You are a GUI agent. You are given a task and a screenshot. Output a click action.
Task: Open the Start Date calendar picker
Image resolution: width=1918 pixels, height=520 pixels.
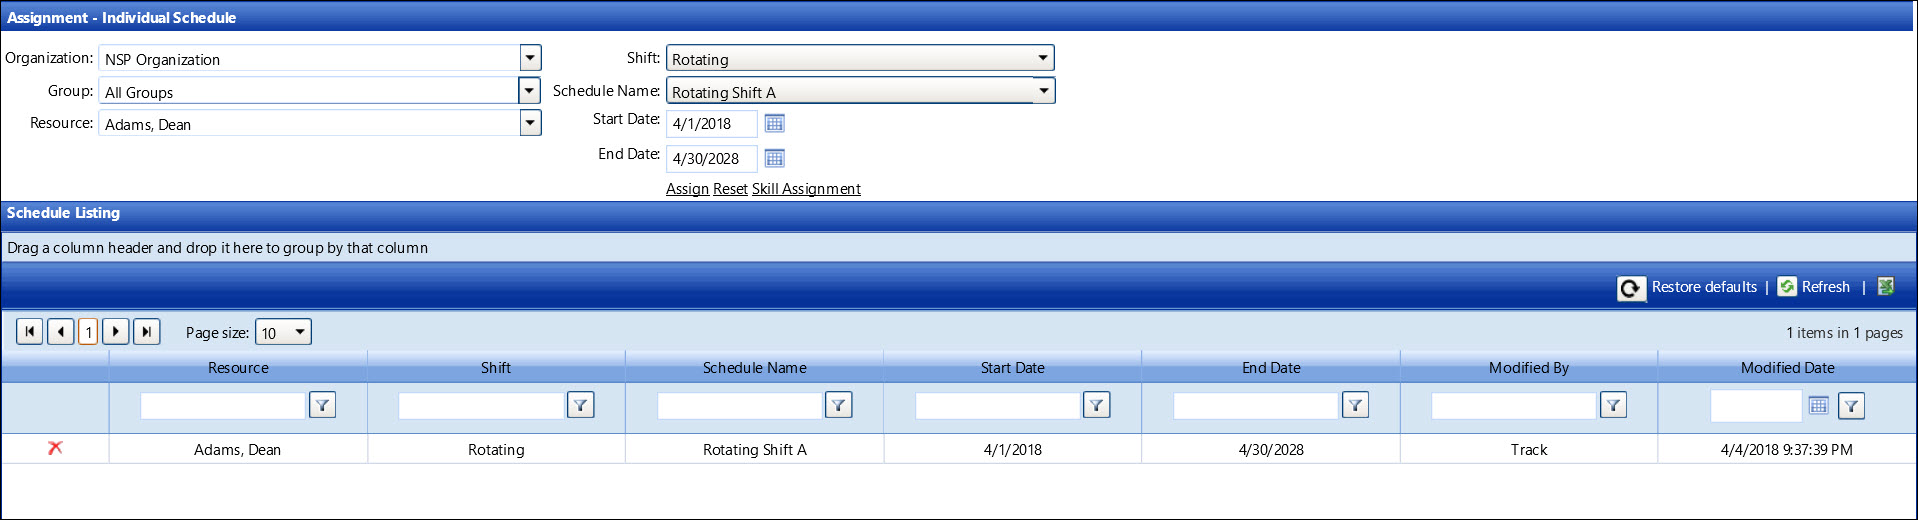click(x=774, y=123)
